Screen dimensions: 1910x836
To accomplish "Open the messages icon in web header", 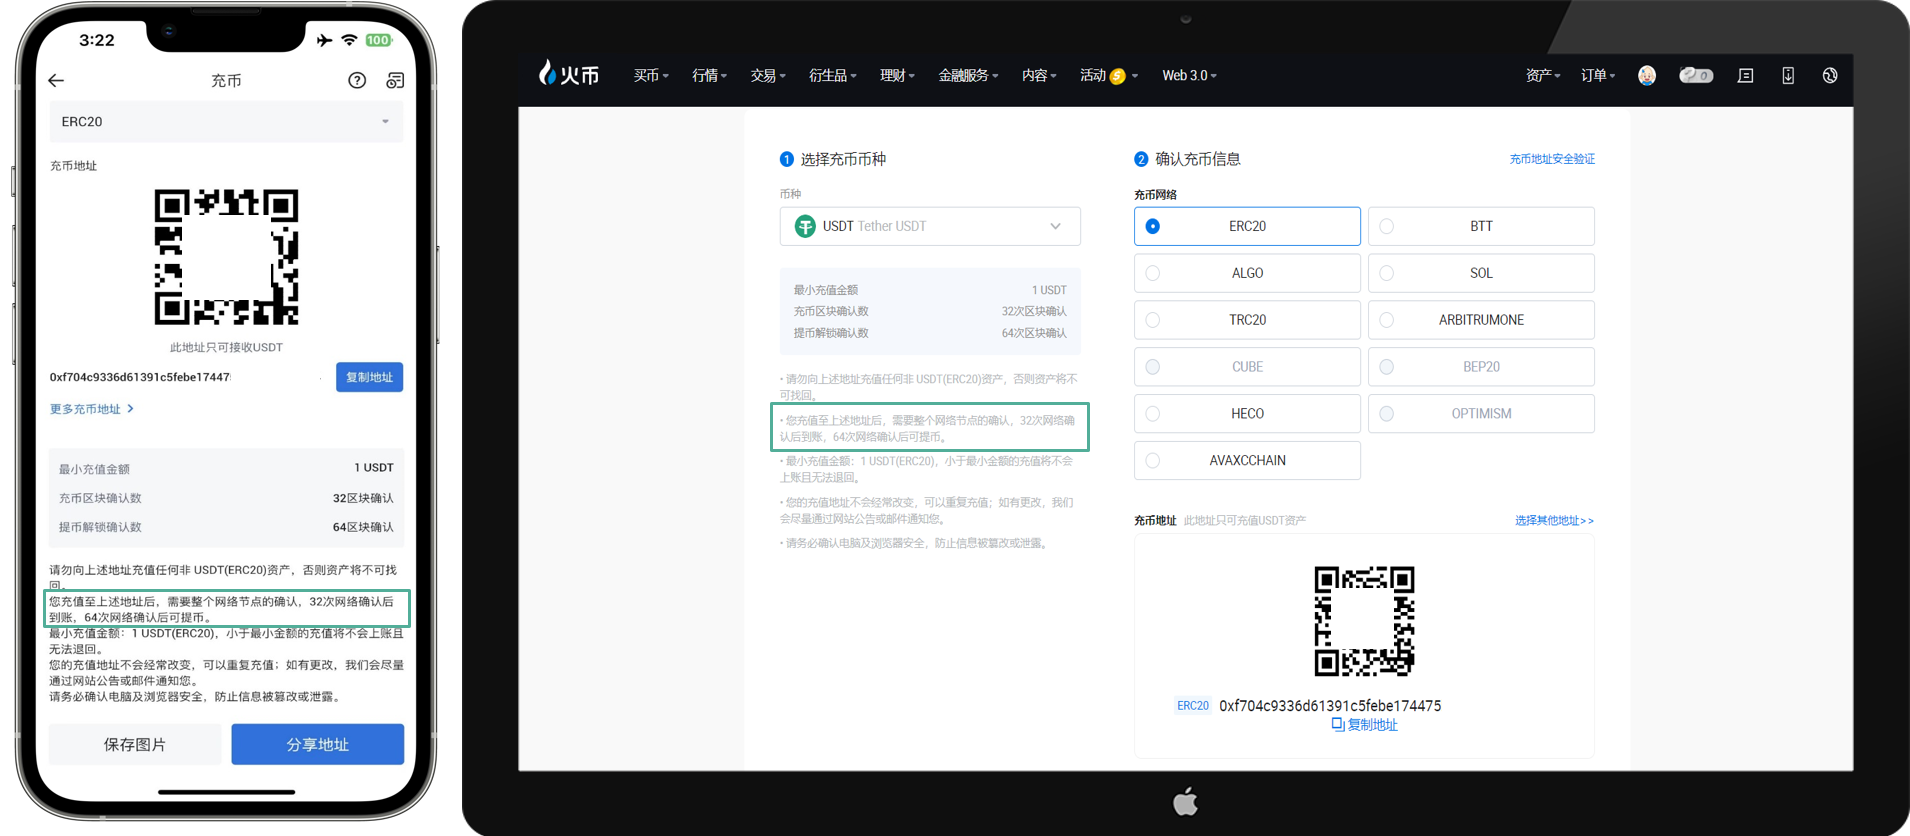I will pyautogui.click(x=1746, y=75).
